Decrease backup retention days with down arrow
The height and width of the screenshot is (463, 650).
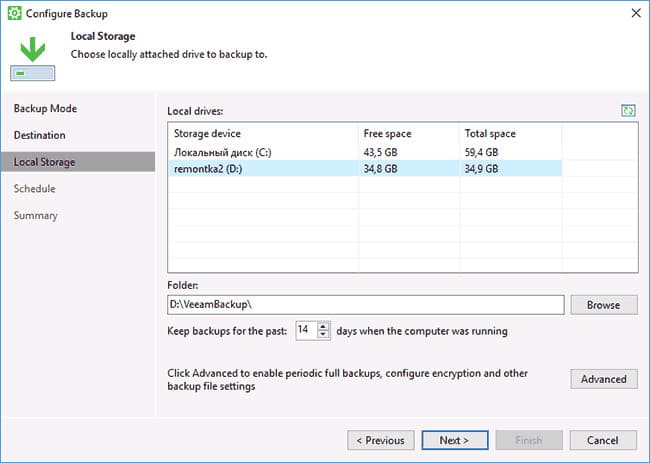(323, 335)
